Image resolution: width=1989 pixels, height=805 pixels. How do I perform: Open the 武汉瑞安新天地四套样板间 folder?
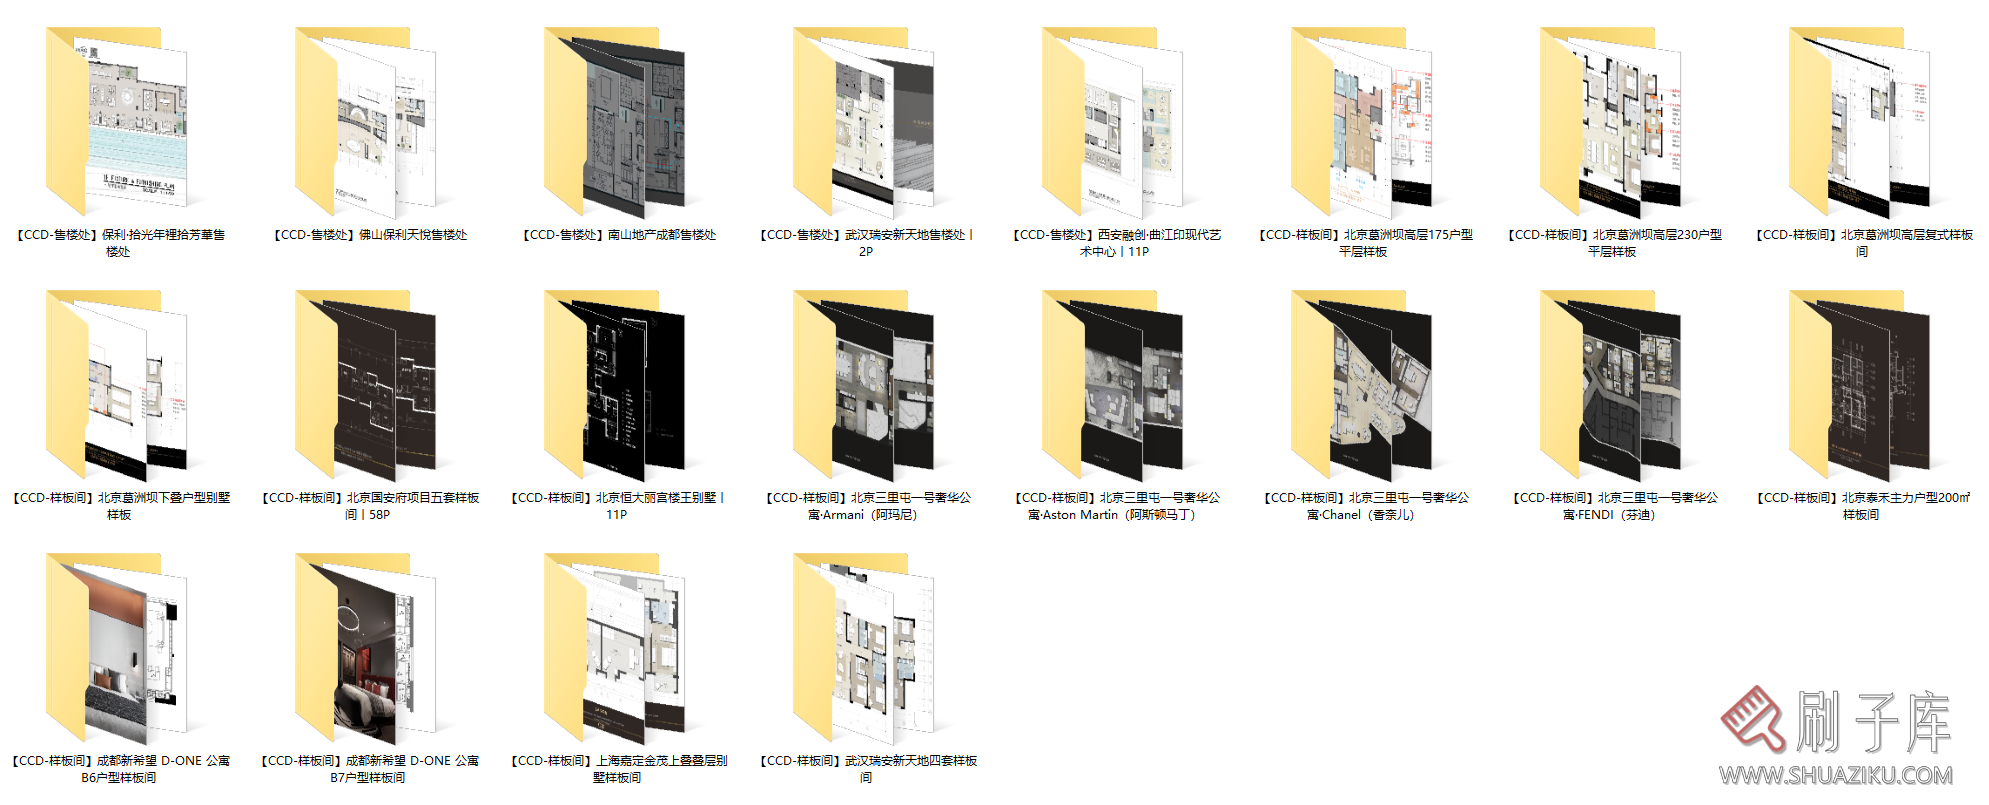click(x=864, y=648)
